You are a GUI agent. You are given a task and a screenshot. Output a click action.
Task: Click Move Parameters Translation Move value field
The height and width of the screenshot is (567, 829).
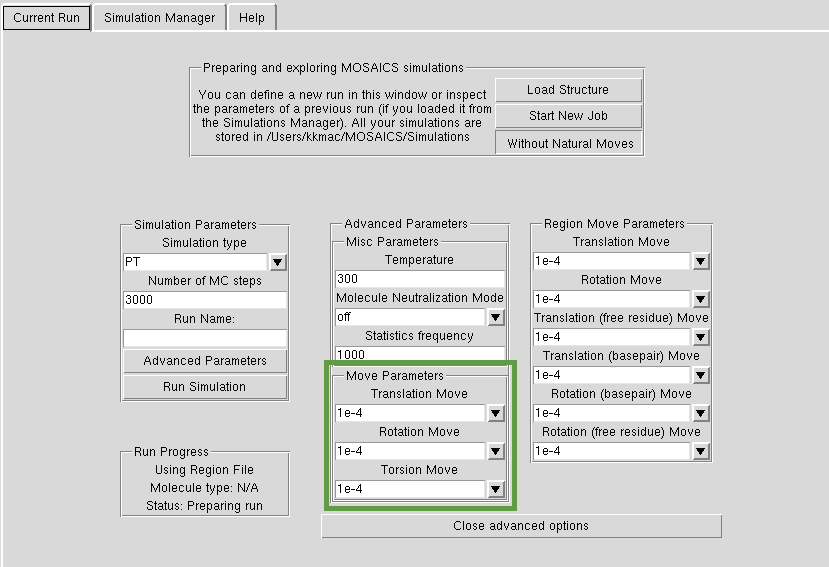click(411, 413)
